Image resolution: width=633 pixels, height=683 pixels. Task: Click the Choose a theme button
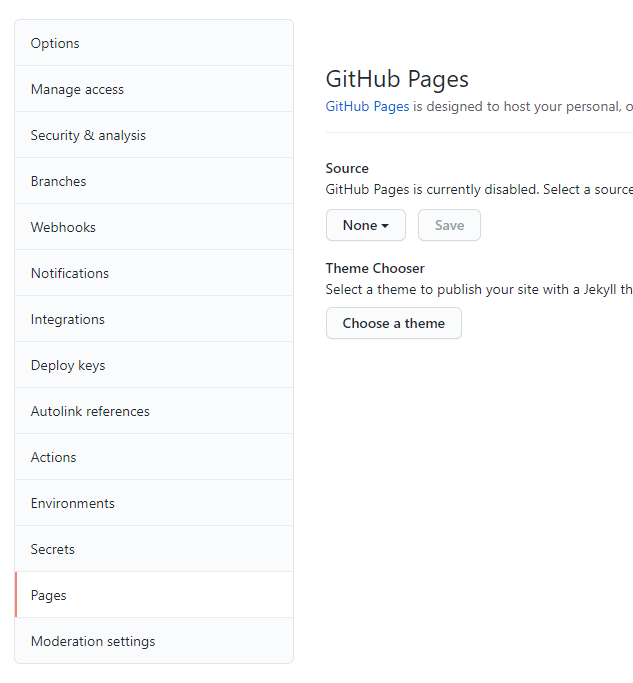pyautogui.click(x=393, y=323)
